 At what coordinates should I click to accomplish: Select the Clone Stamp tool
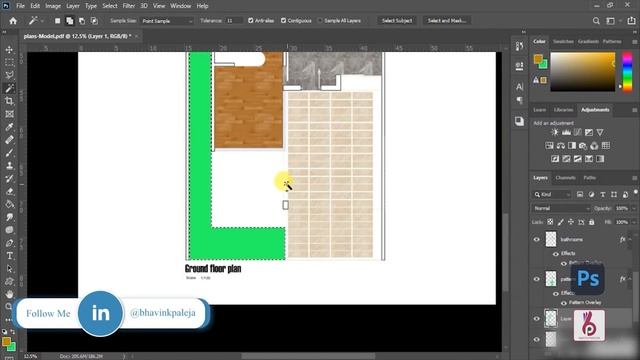pyautogui.click(x=9, y=166)
